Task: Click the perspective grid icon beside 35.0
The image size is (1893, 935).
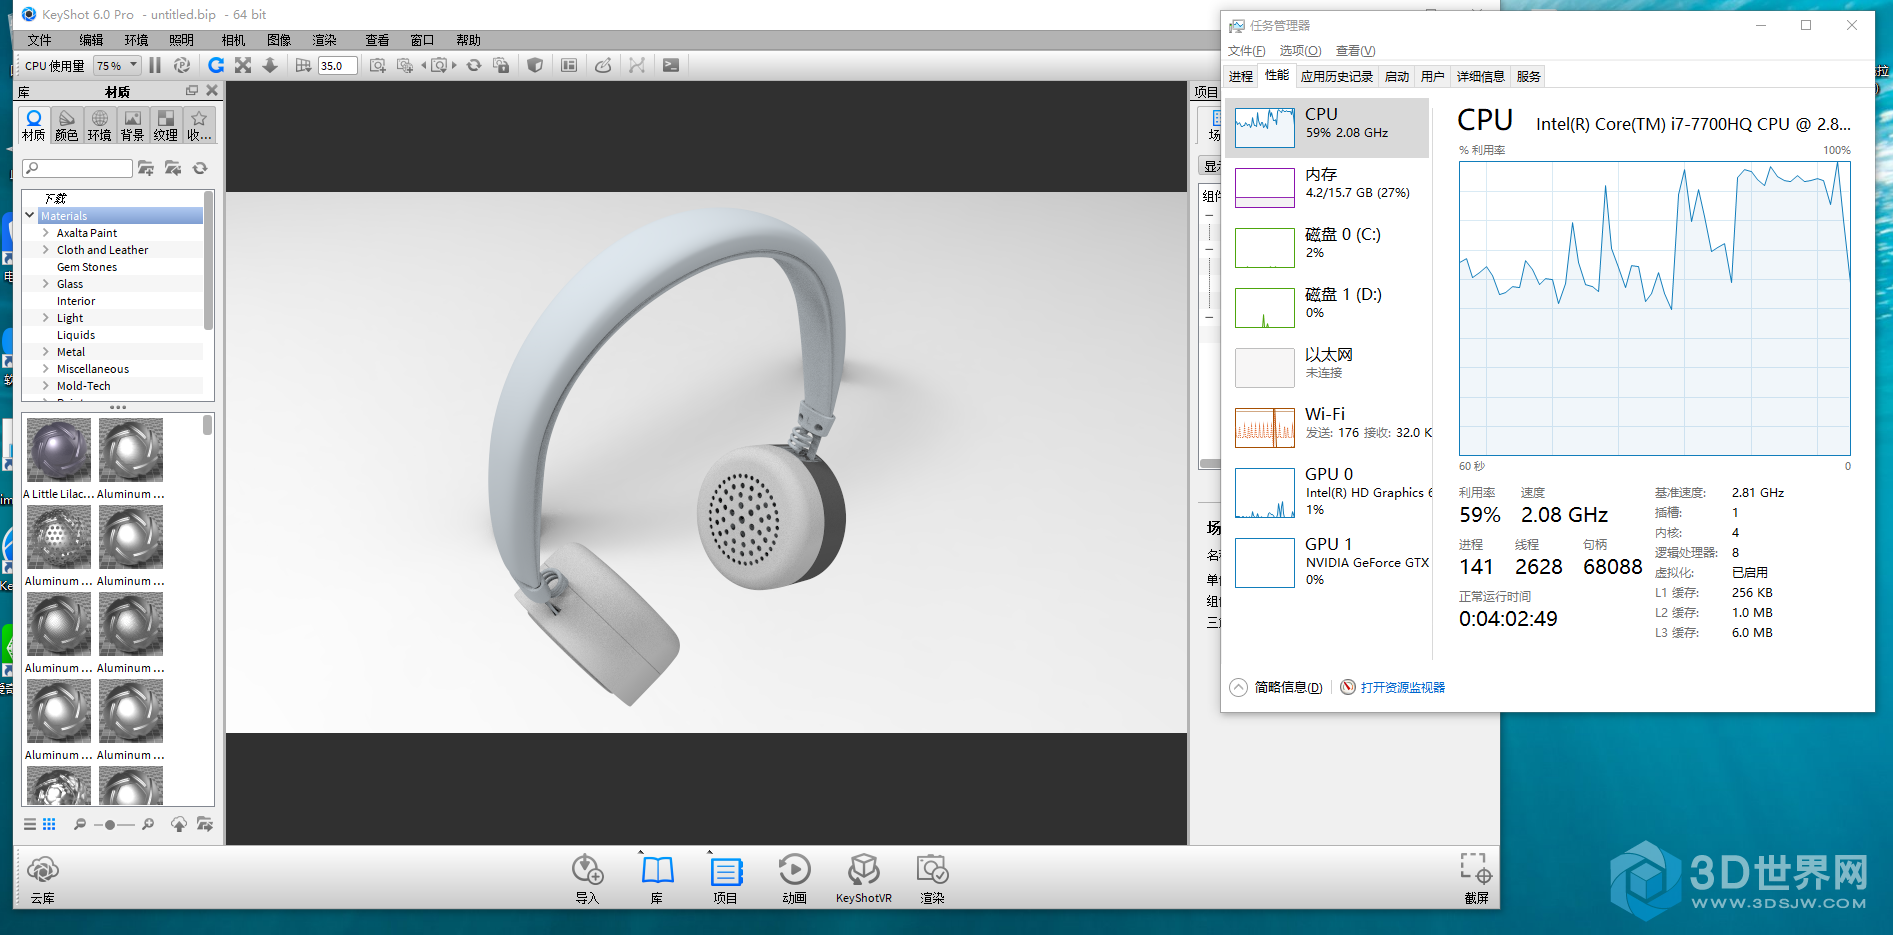Action: pyautogui.click(x=304, y=65)
